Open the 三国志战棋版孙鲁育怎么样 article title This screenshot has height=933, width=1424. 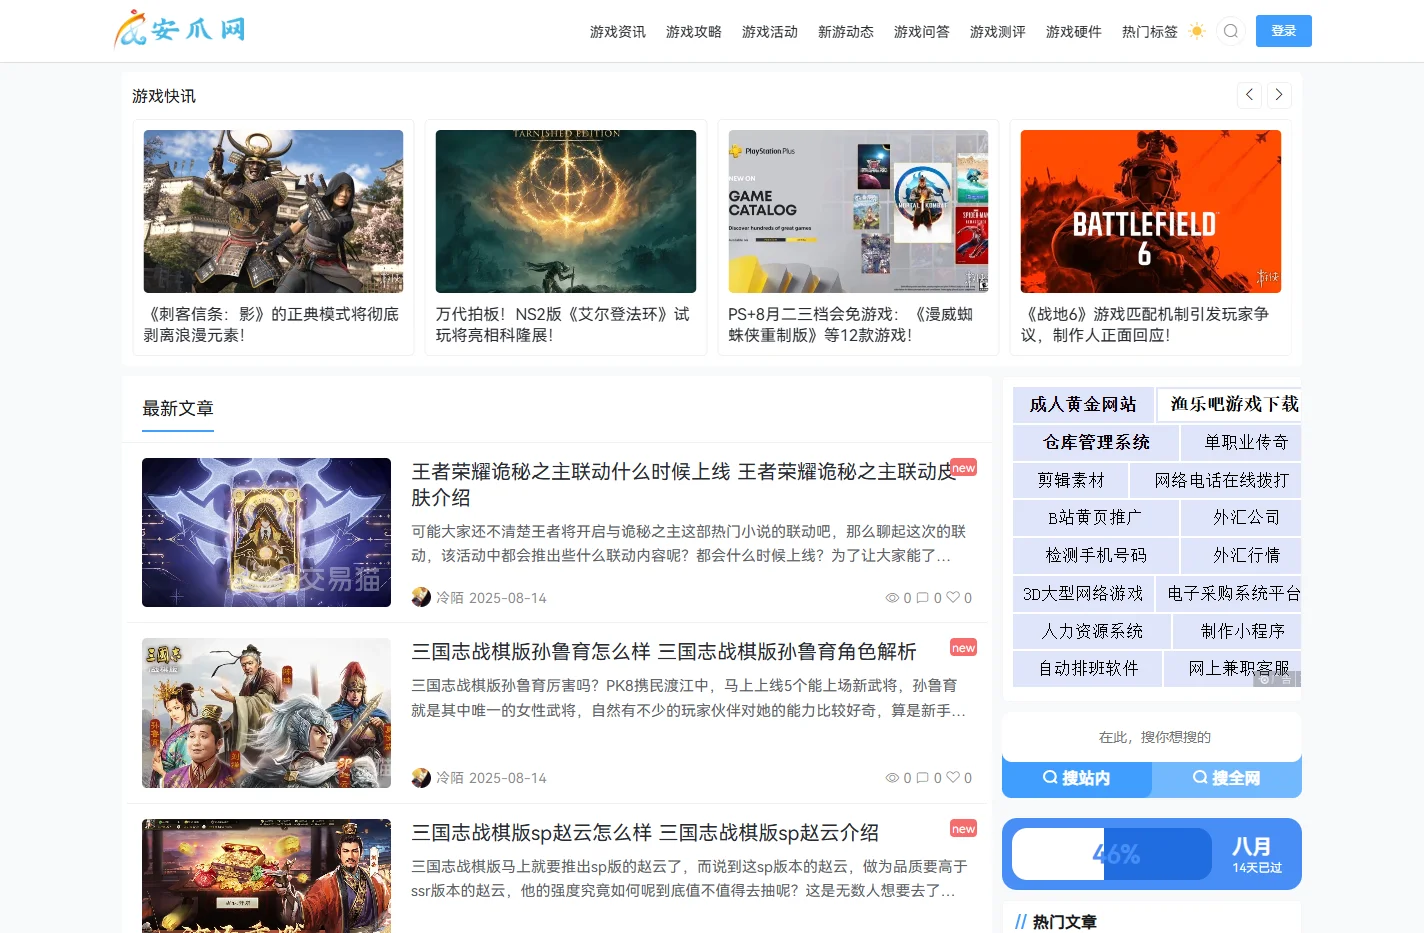664,652
